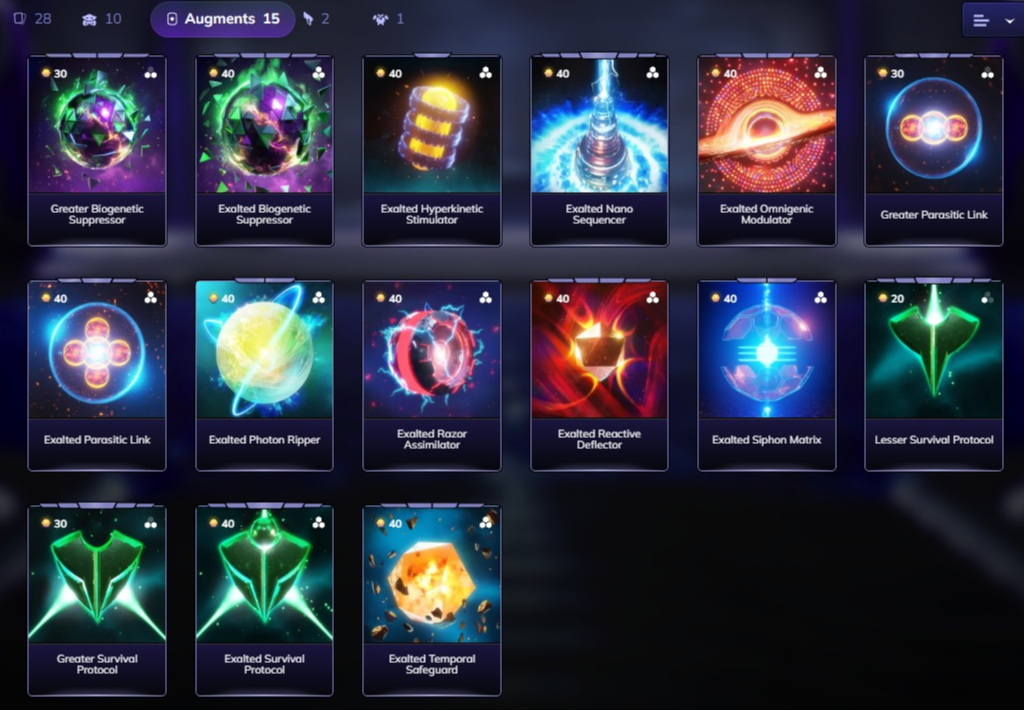Click the Exalted Omnigenic Modulator label
The image size is (1025, 711).
point(766,214)
